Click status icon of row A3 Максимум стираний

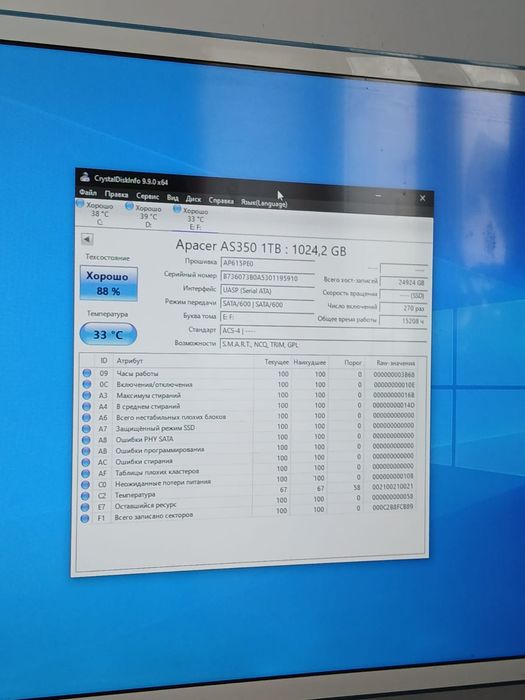(x=87, y=395)
